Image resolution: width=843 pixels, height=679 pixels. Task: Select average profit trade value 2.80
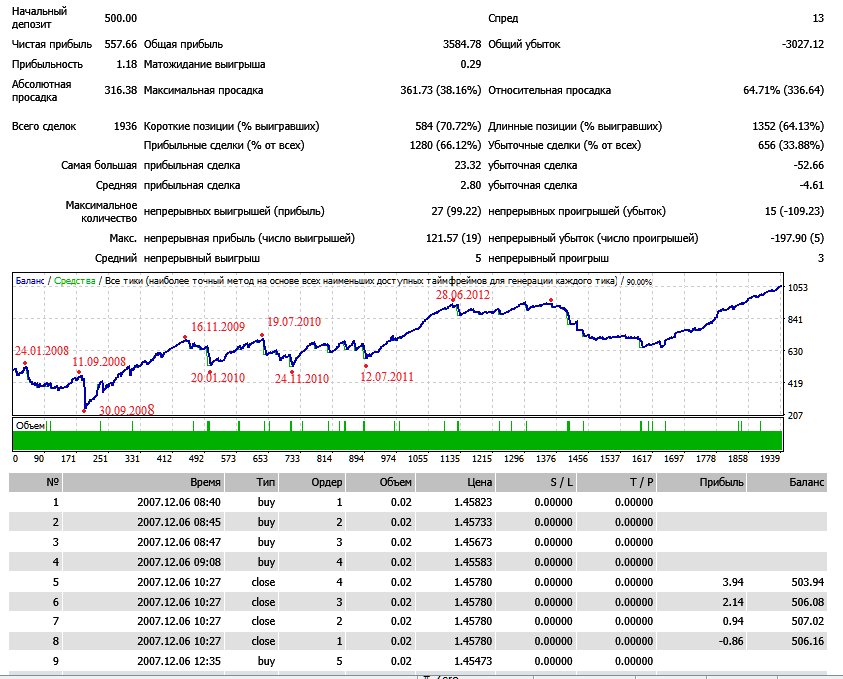[470, 185]
